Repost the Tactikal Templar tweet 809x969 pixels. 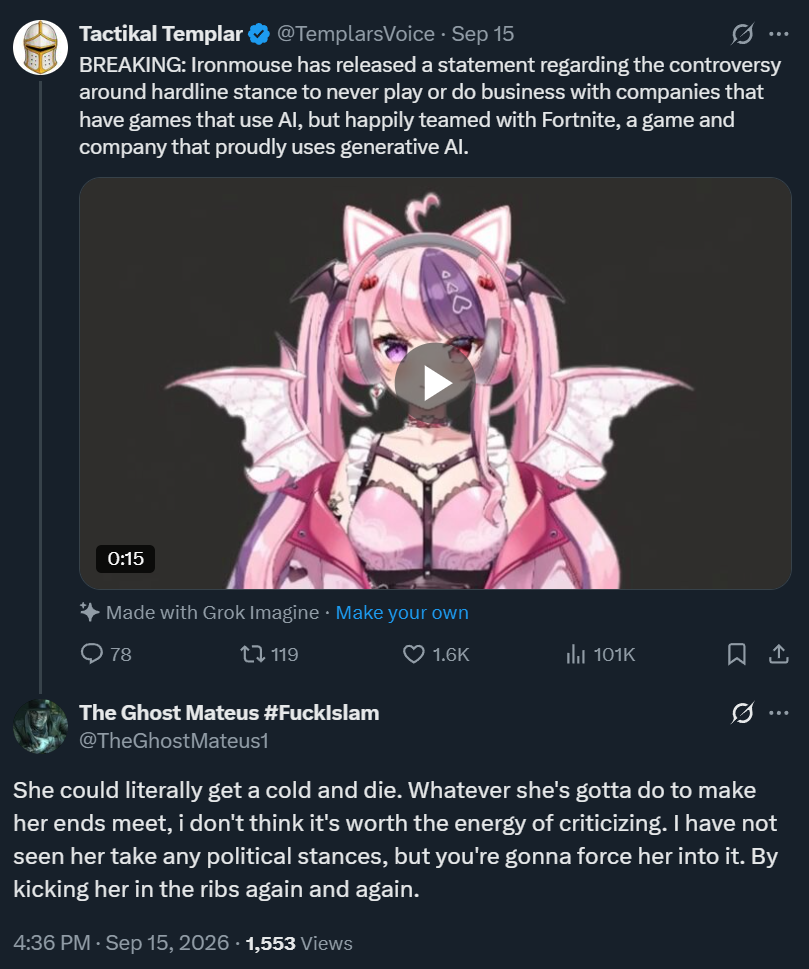point(269,654)
